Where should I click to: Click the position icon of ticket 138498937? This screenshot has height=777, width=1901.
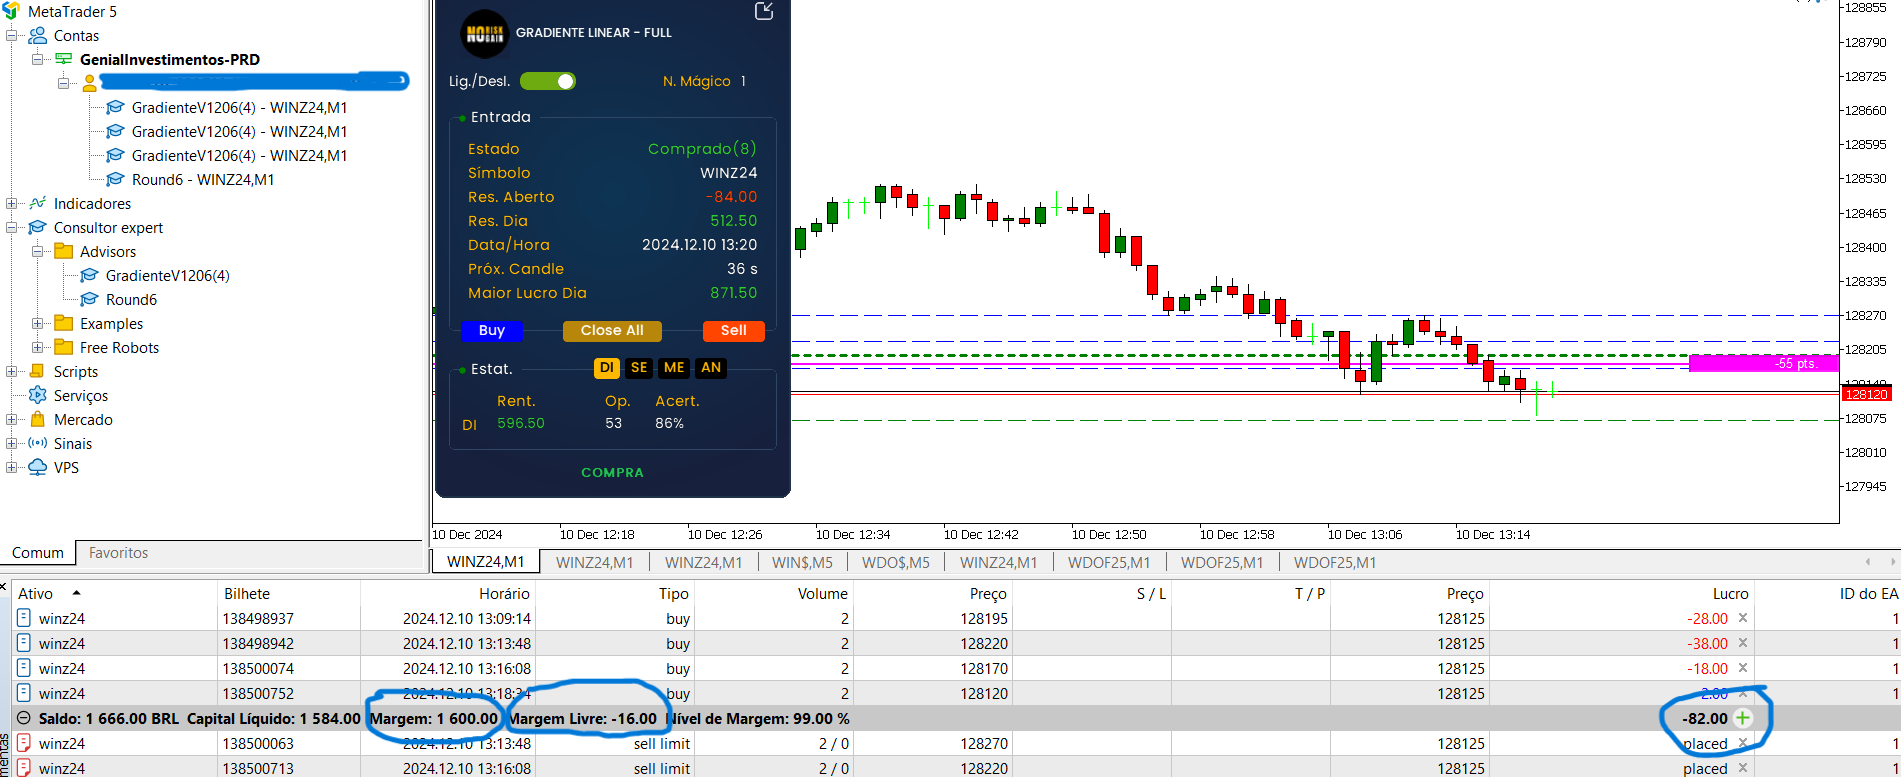[x=24, y=618]
